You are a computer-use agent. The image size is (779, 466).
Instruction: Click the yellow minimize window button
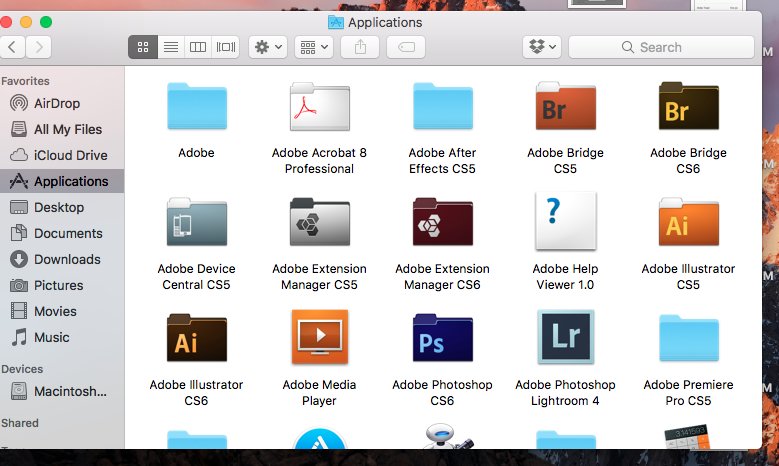point(26,22)
